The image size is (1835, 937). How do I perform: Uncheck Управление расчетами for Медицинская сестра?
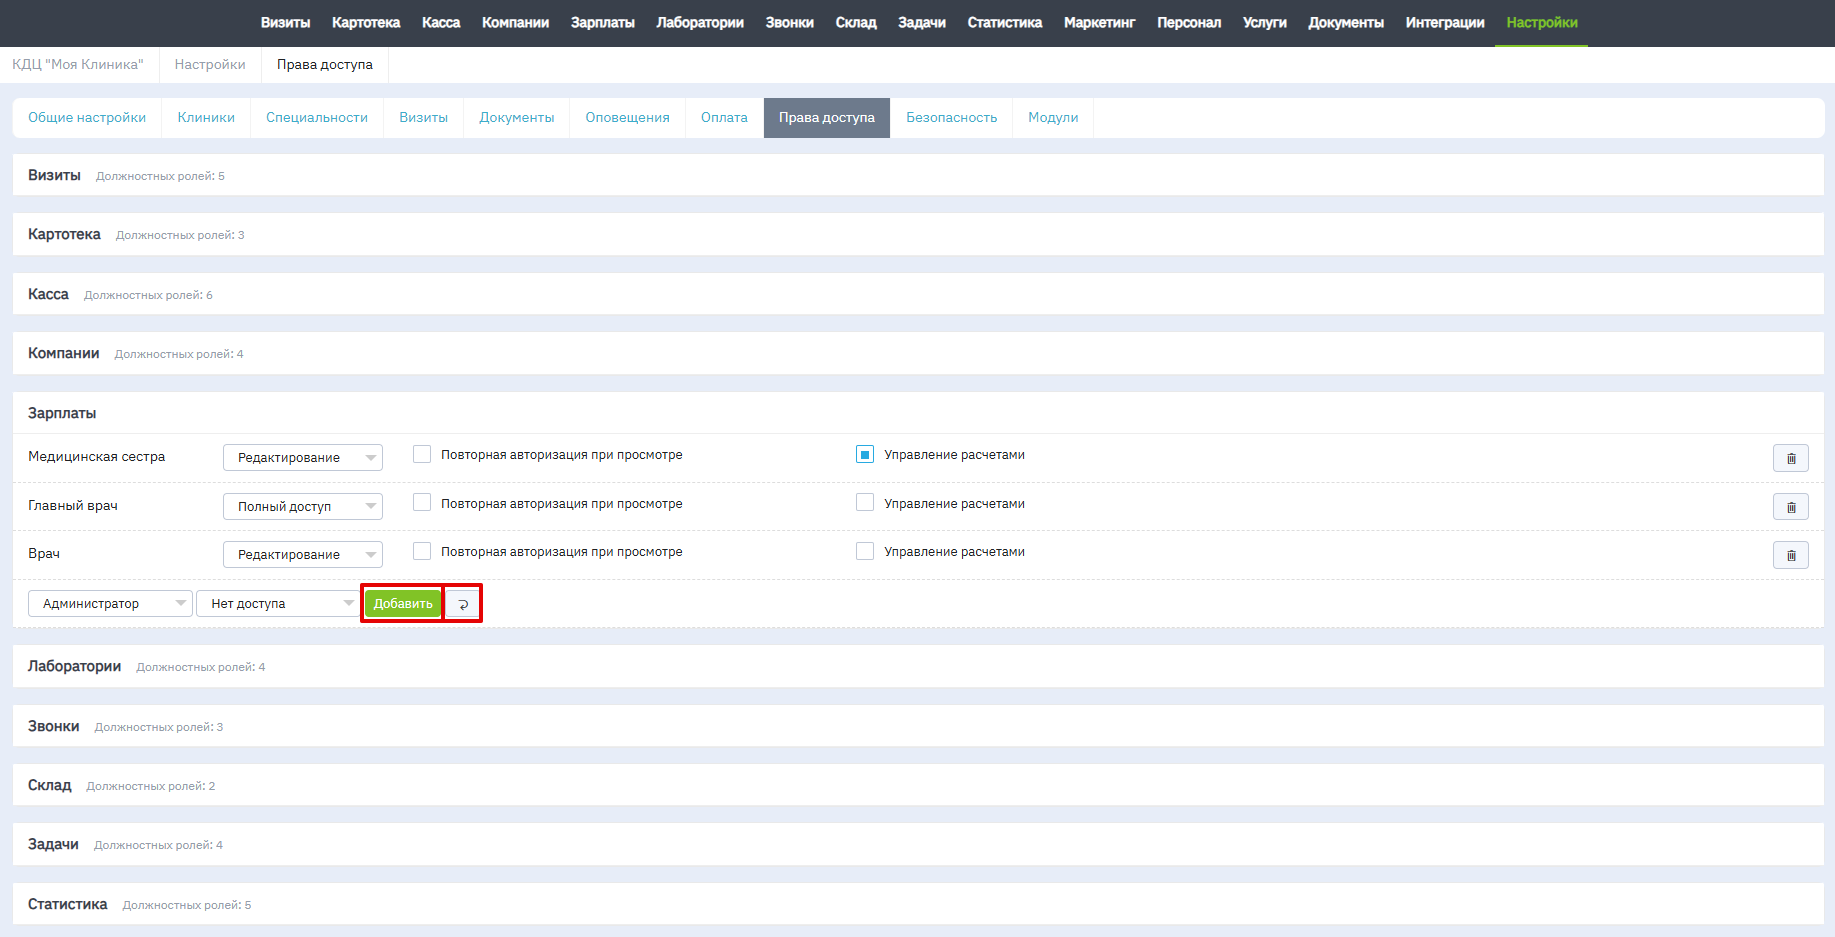point(865,455)
